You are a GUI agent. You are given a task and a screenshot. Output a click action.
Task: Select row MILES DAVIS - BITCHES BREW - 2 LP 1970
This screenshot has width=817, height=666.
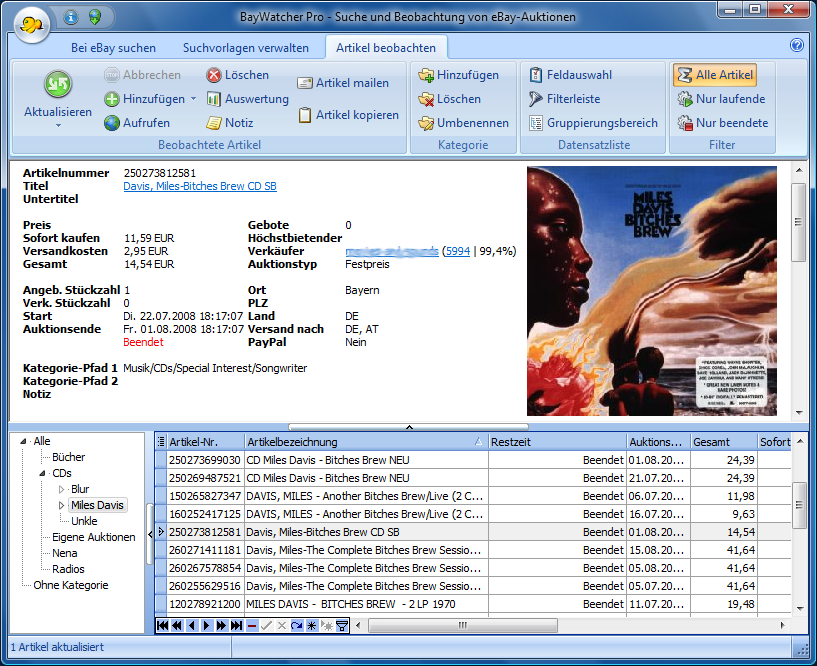473,604
